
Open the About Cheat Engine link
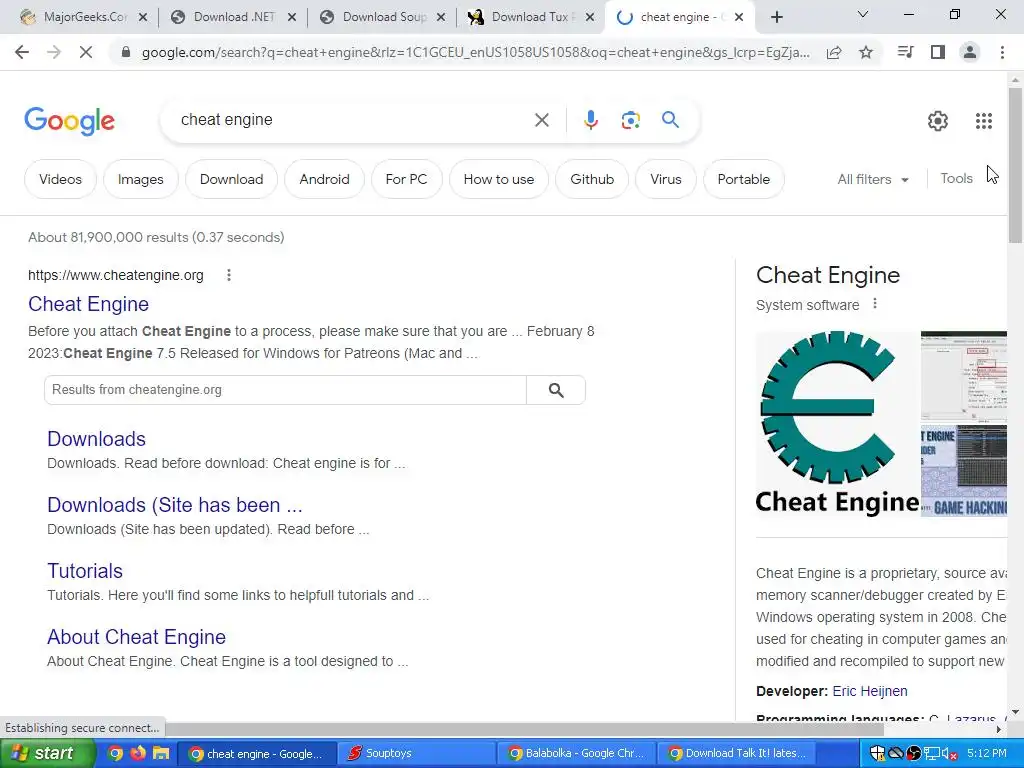(136, 637)
